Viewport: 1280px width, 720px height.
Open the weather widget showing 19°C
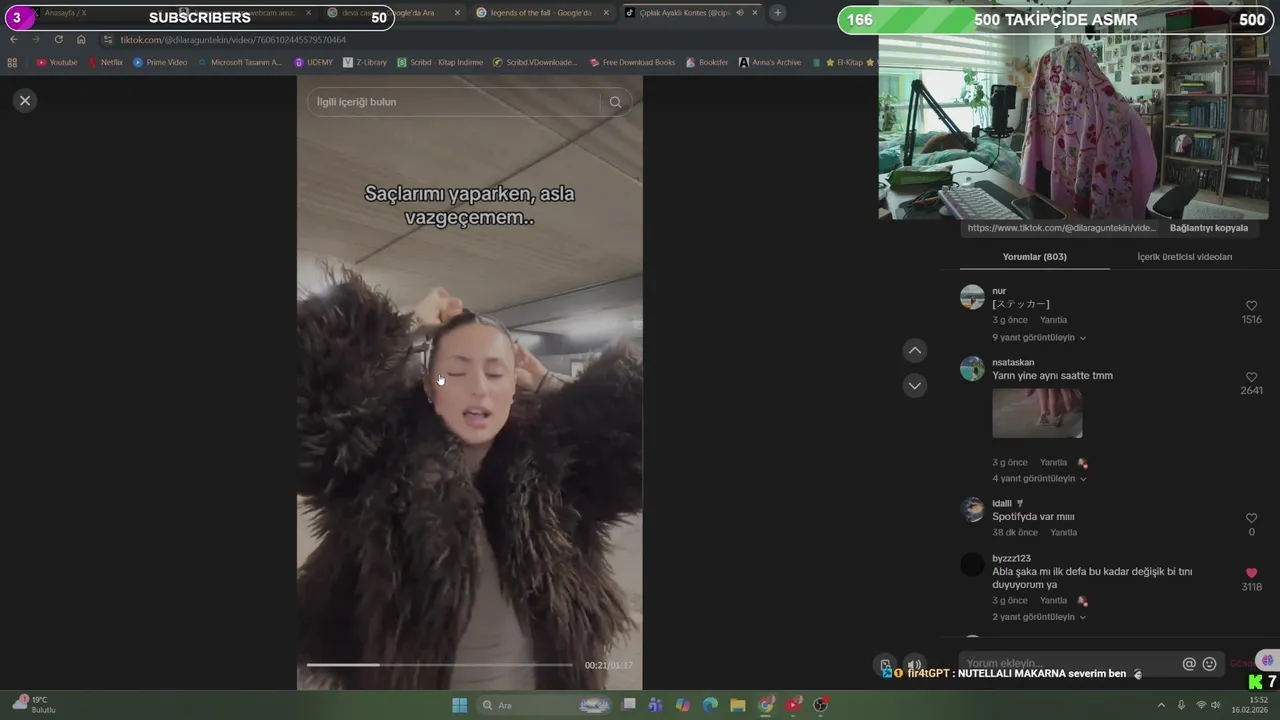(32, 705)
